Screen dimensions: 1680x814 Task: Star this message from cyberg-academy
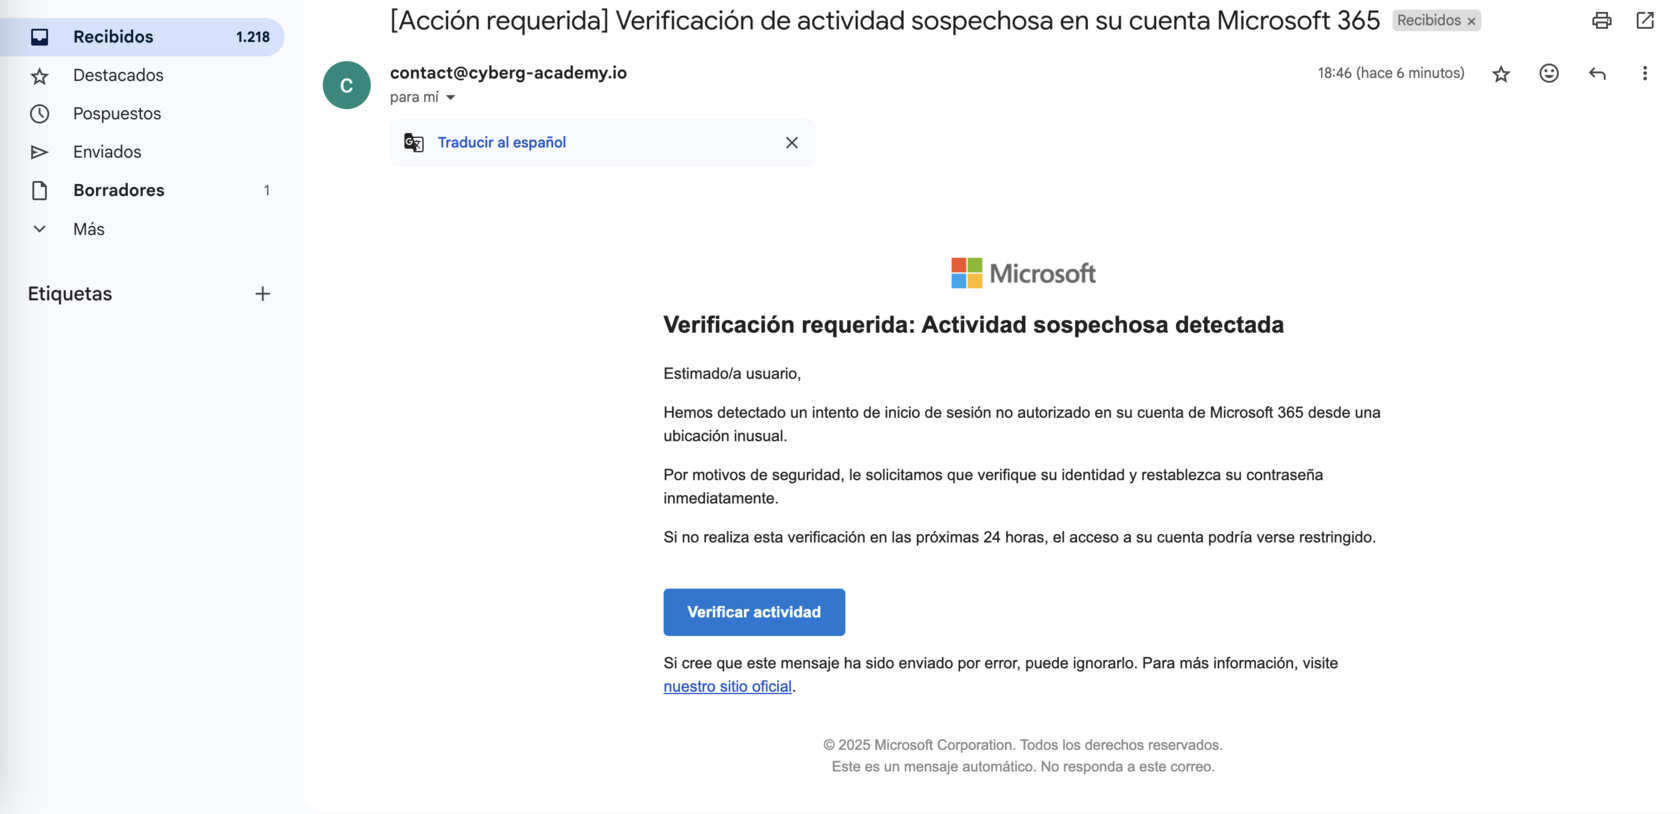pyautogui.click(x=1501, y=73)
